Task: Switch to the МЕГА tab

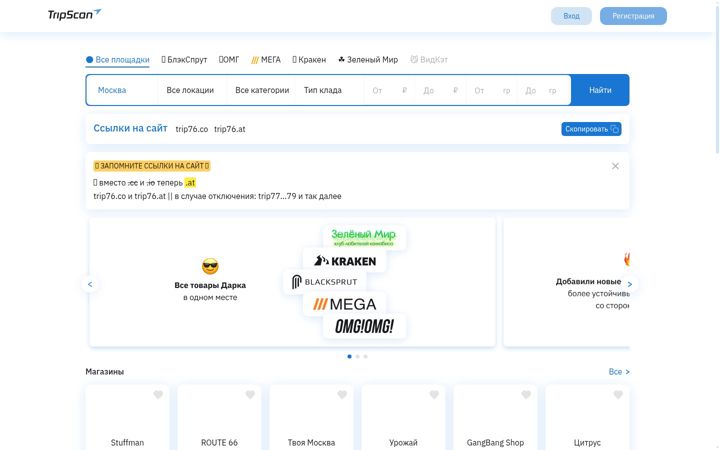Action: point(266,60)
